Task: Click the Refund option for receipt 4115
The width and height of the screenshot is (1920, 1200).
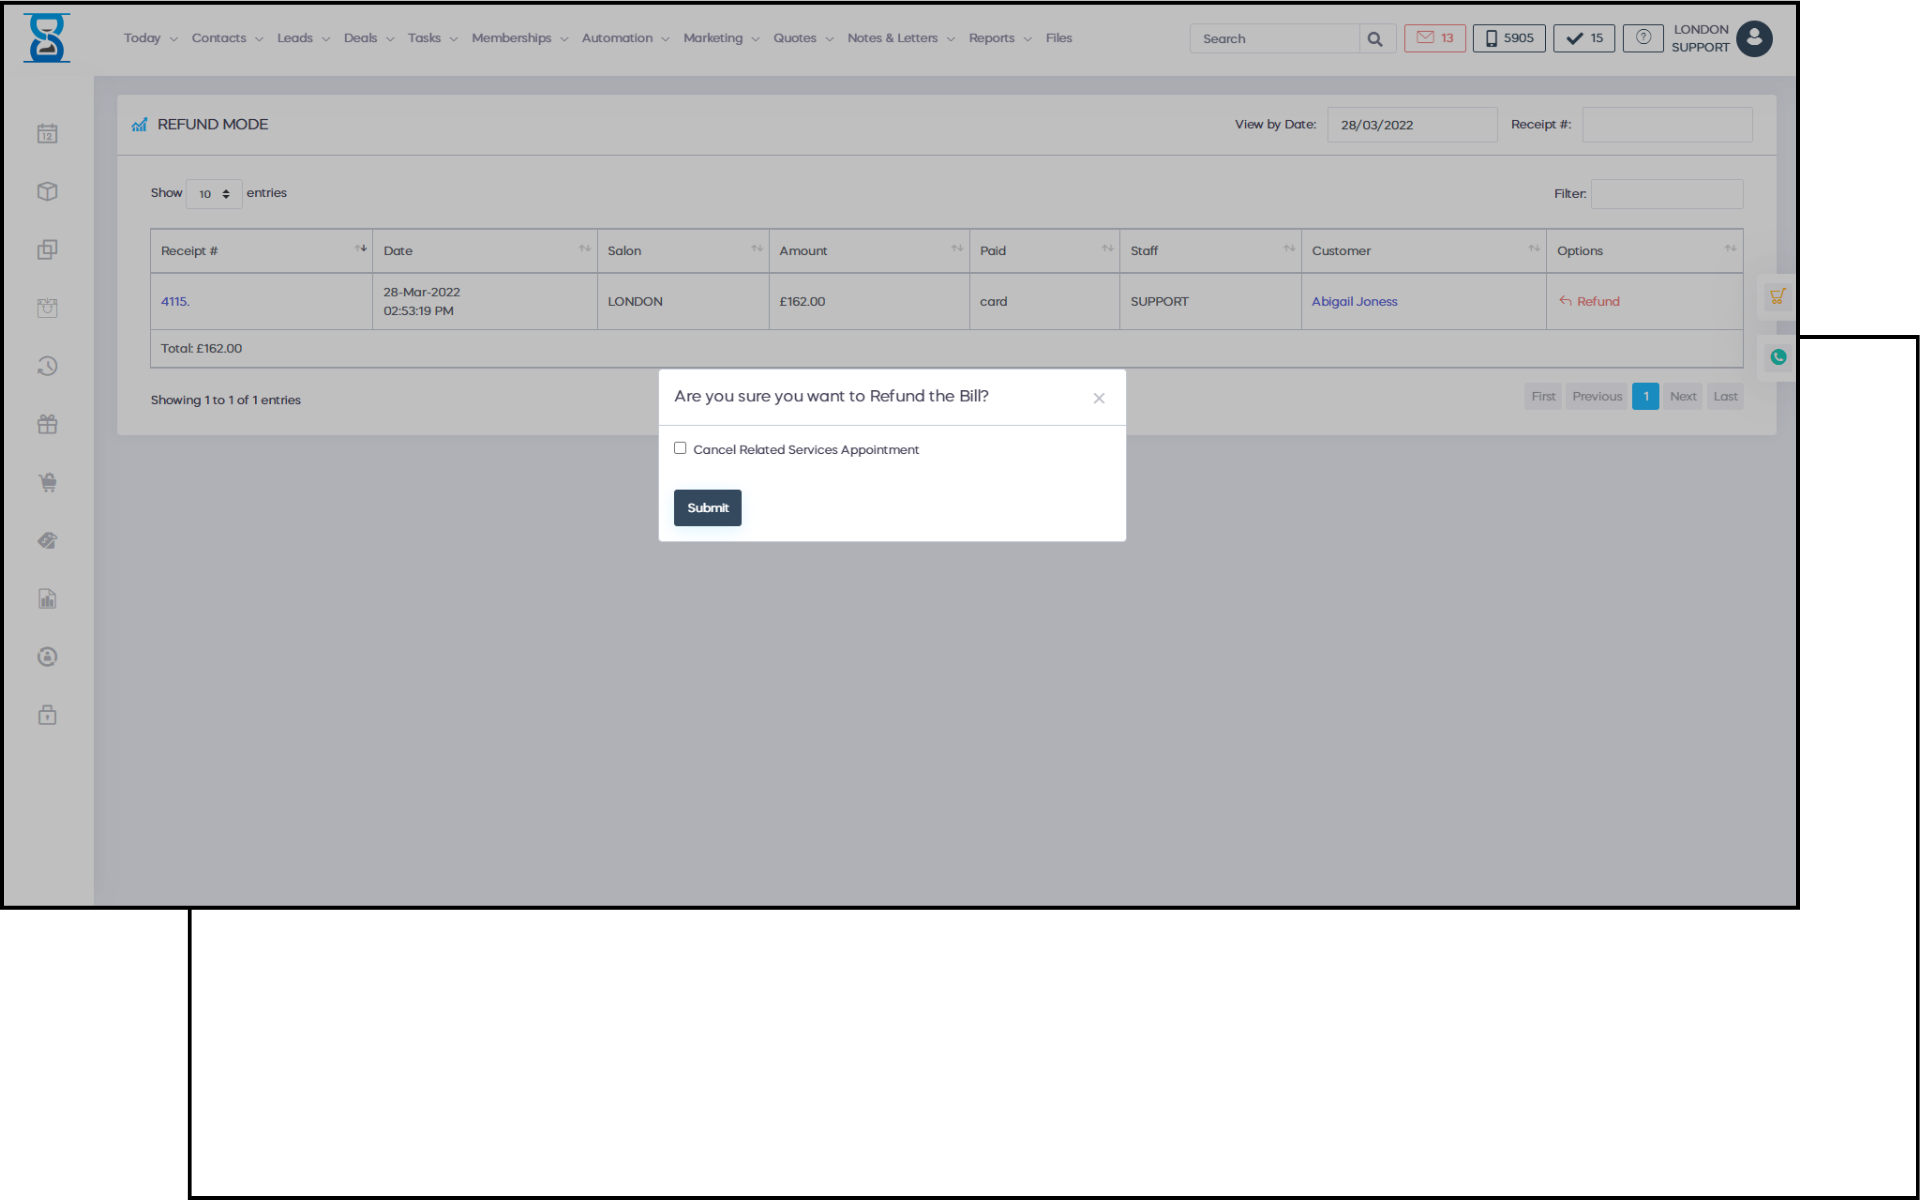Action: (1590, 301)
